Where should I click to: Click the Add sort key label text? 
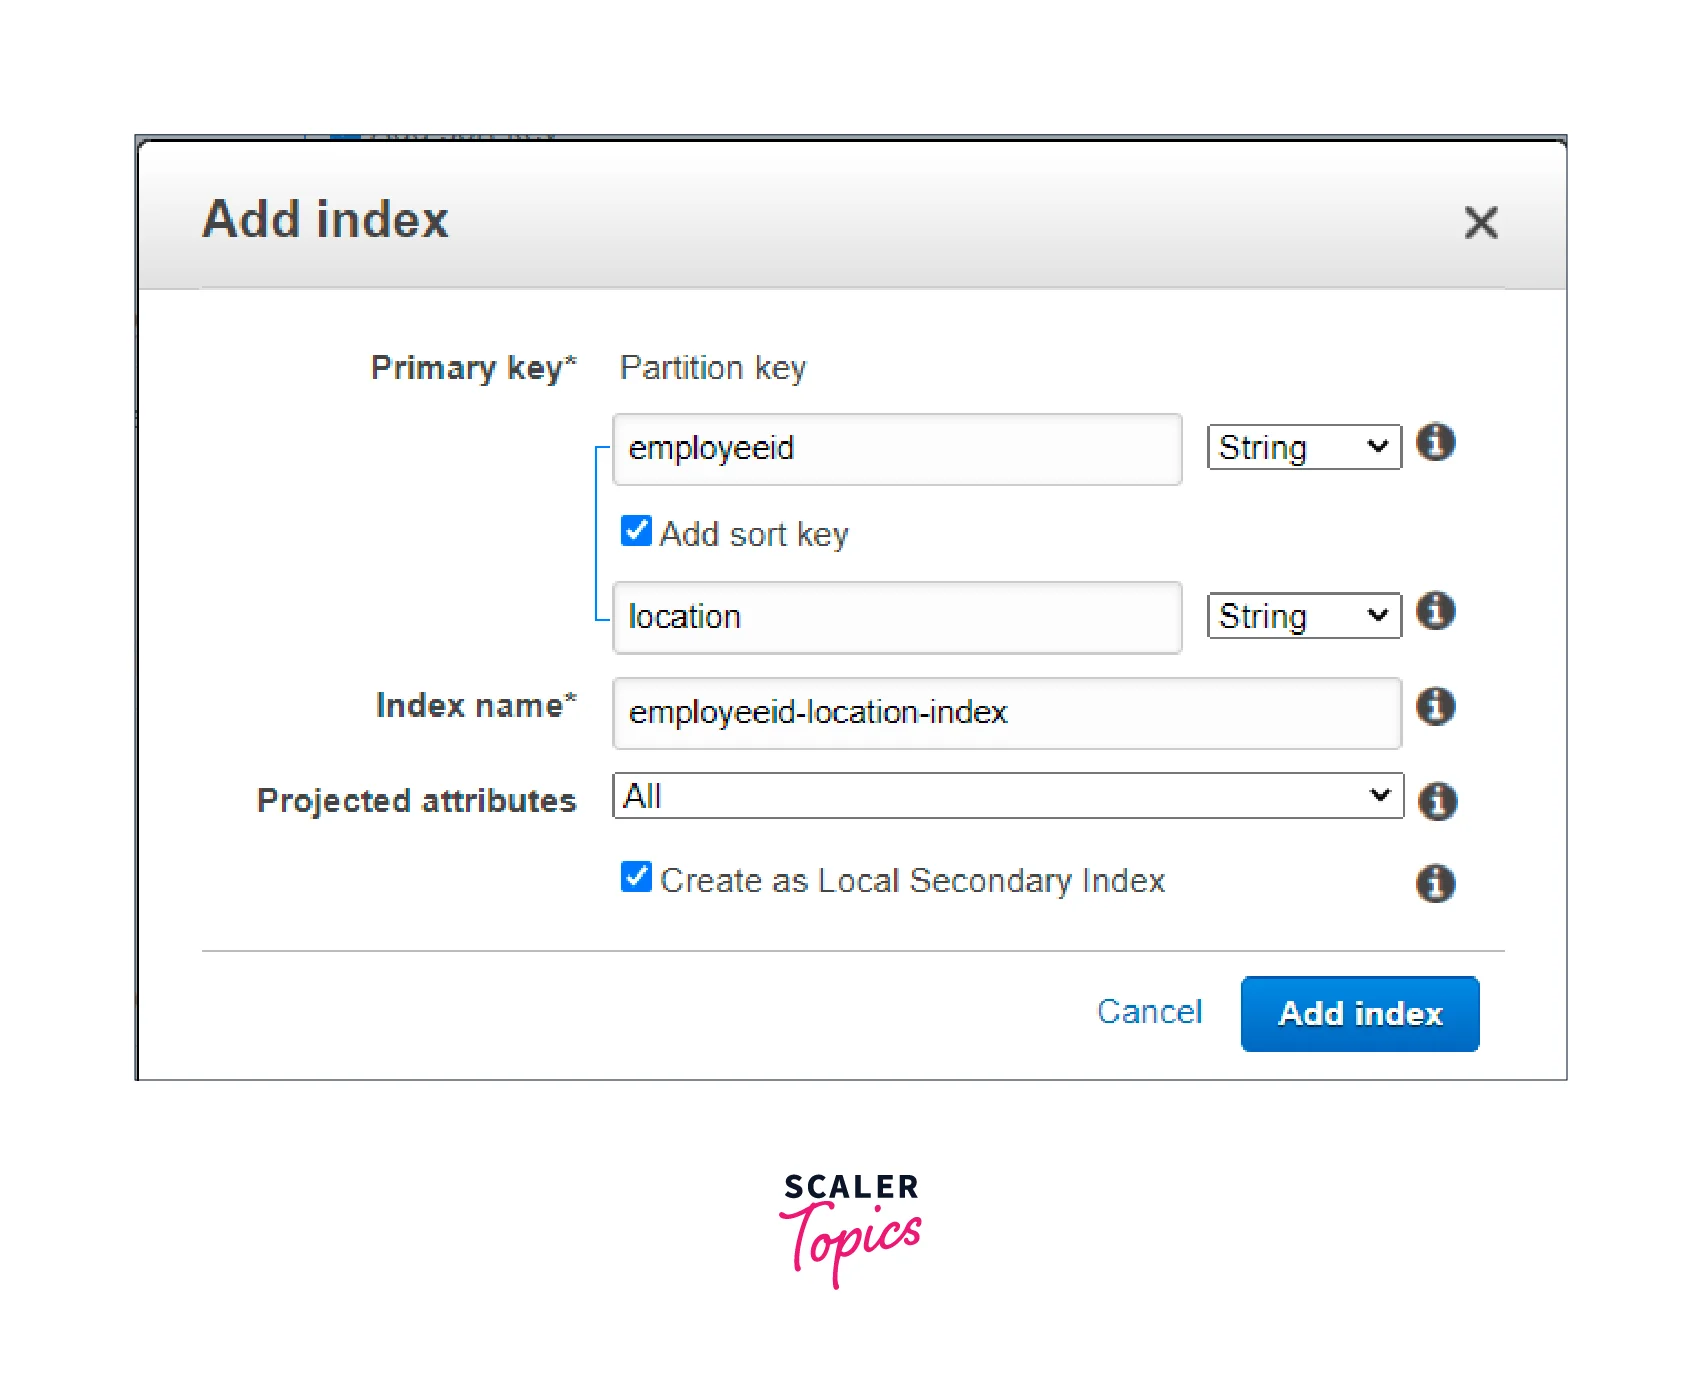(x=754, y=535)
